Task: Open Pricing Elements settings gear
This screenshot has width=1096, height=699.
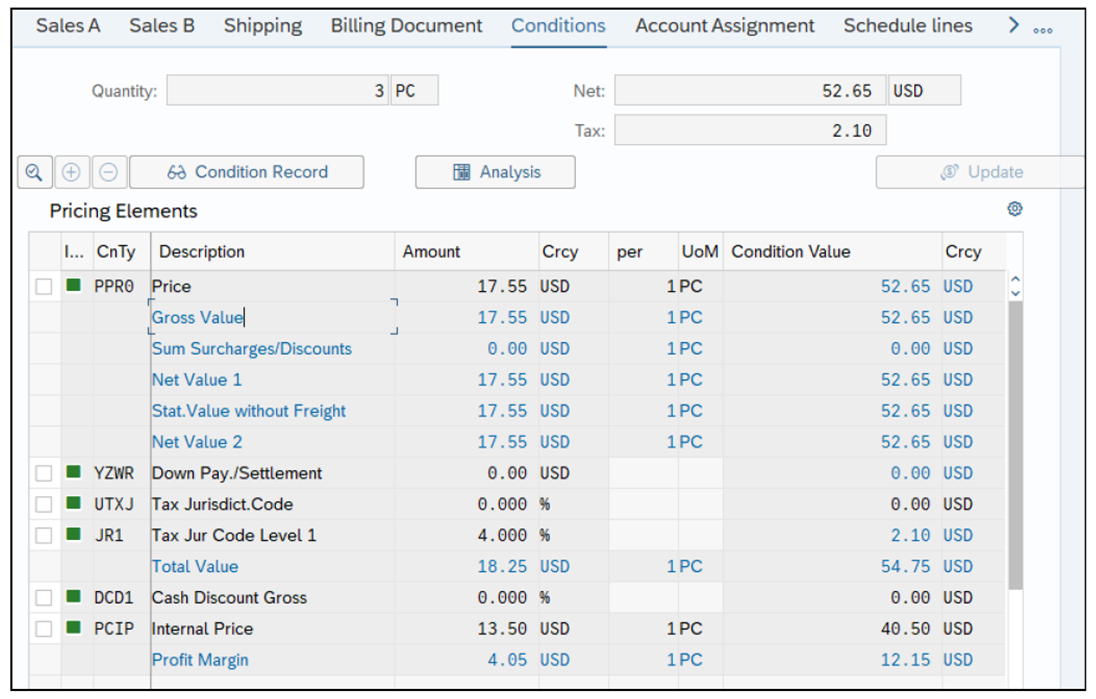Action: point(1017,208)
